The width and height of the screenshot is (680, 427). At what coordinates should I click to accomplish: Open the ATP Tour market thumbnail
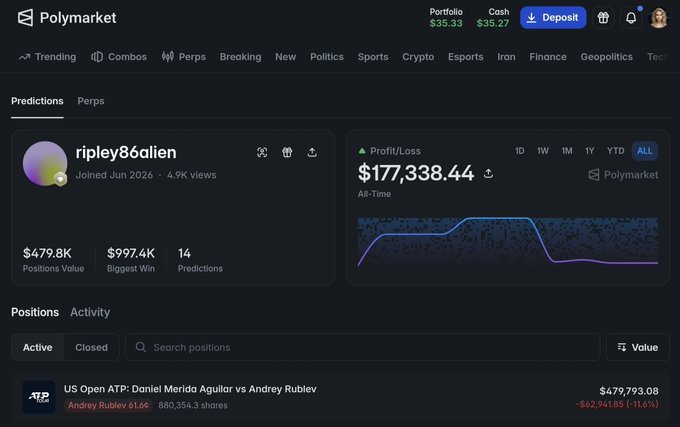[x=39, y=397]
